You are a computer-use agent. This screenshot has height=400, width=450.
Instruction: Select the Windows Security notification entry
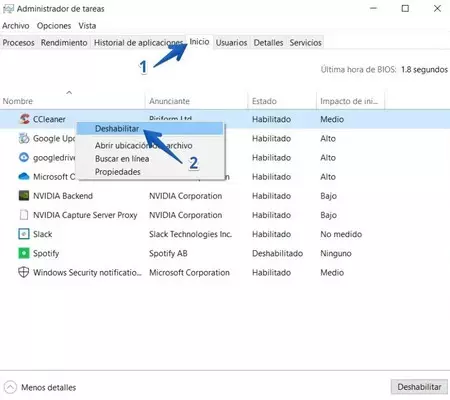pos(87,272)
